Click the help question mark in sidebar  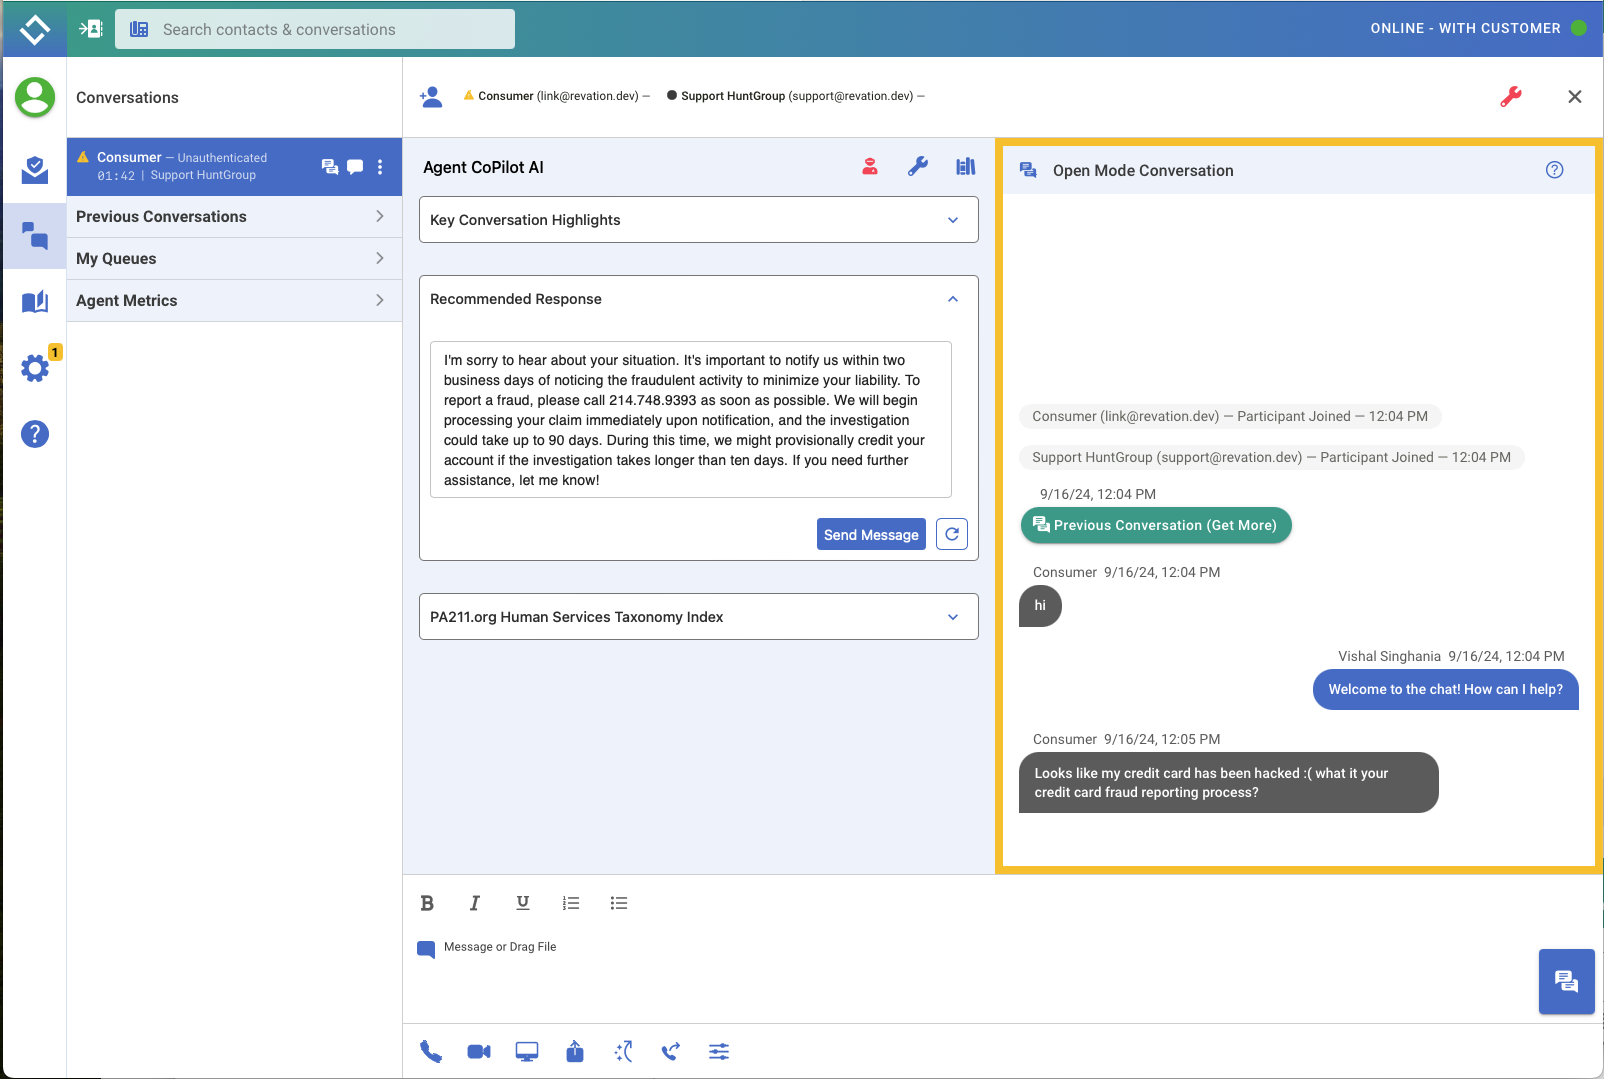tap(35, 434)
